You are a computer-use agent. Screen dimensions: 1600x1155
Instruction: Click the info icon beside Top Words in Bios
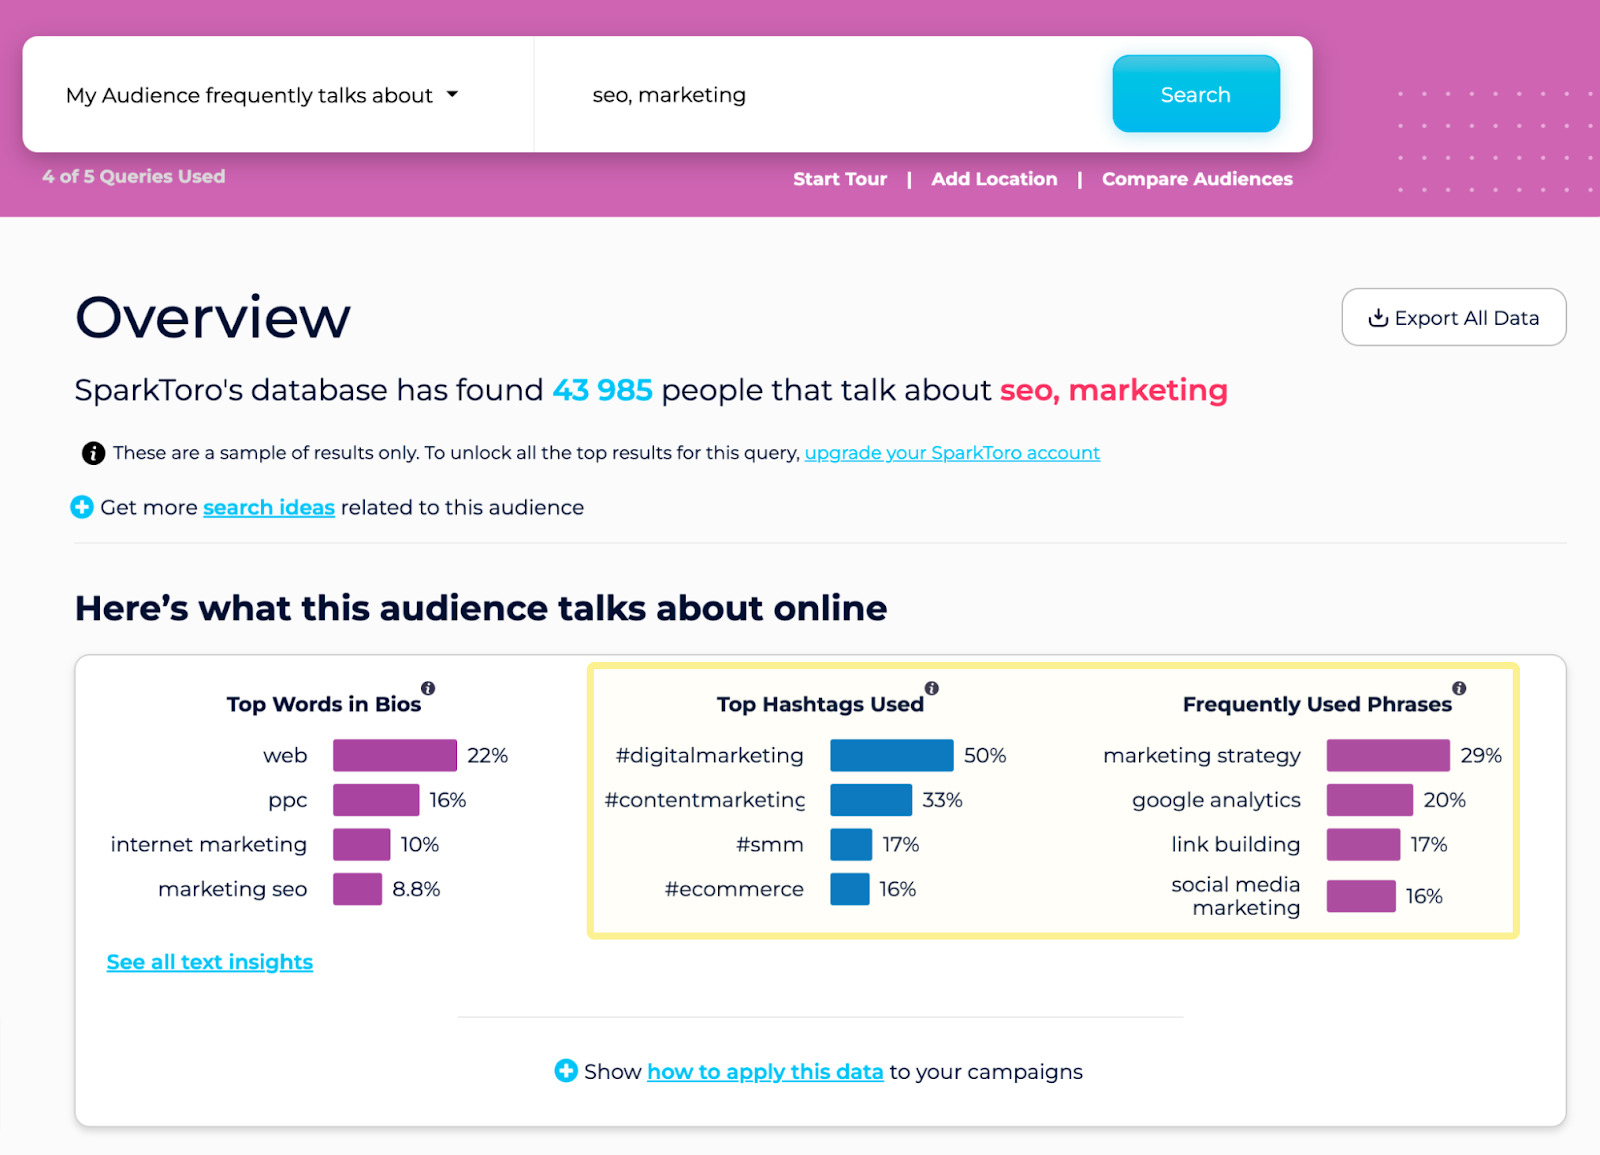(429, 688)
